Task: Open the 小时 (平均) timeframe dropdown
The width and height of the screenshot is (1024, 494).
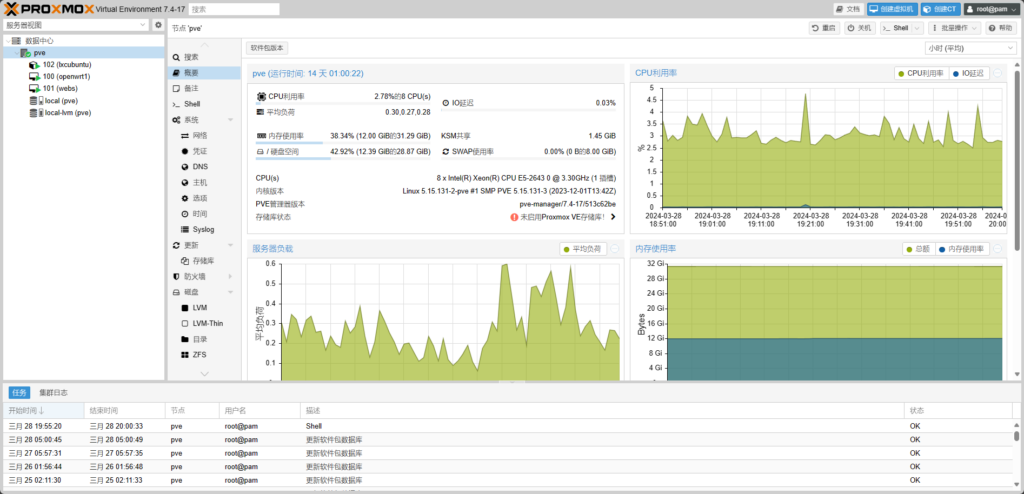Action: [970, 48]
